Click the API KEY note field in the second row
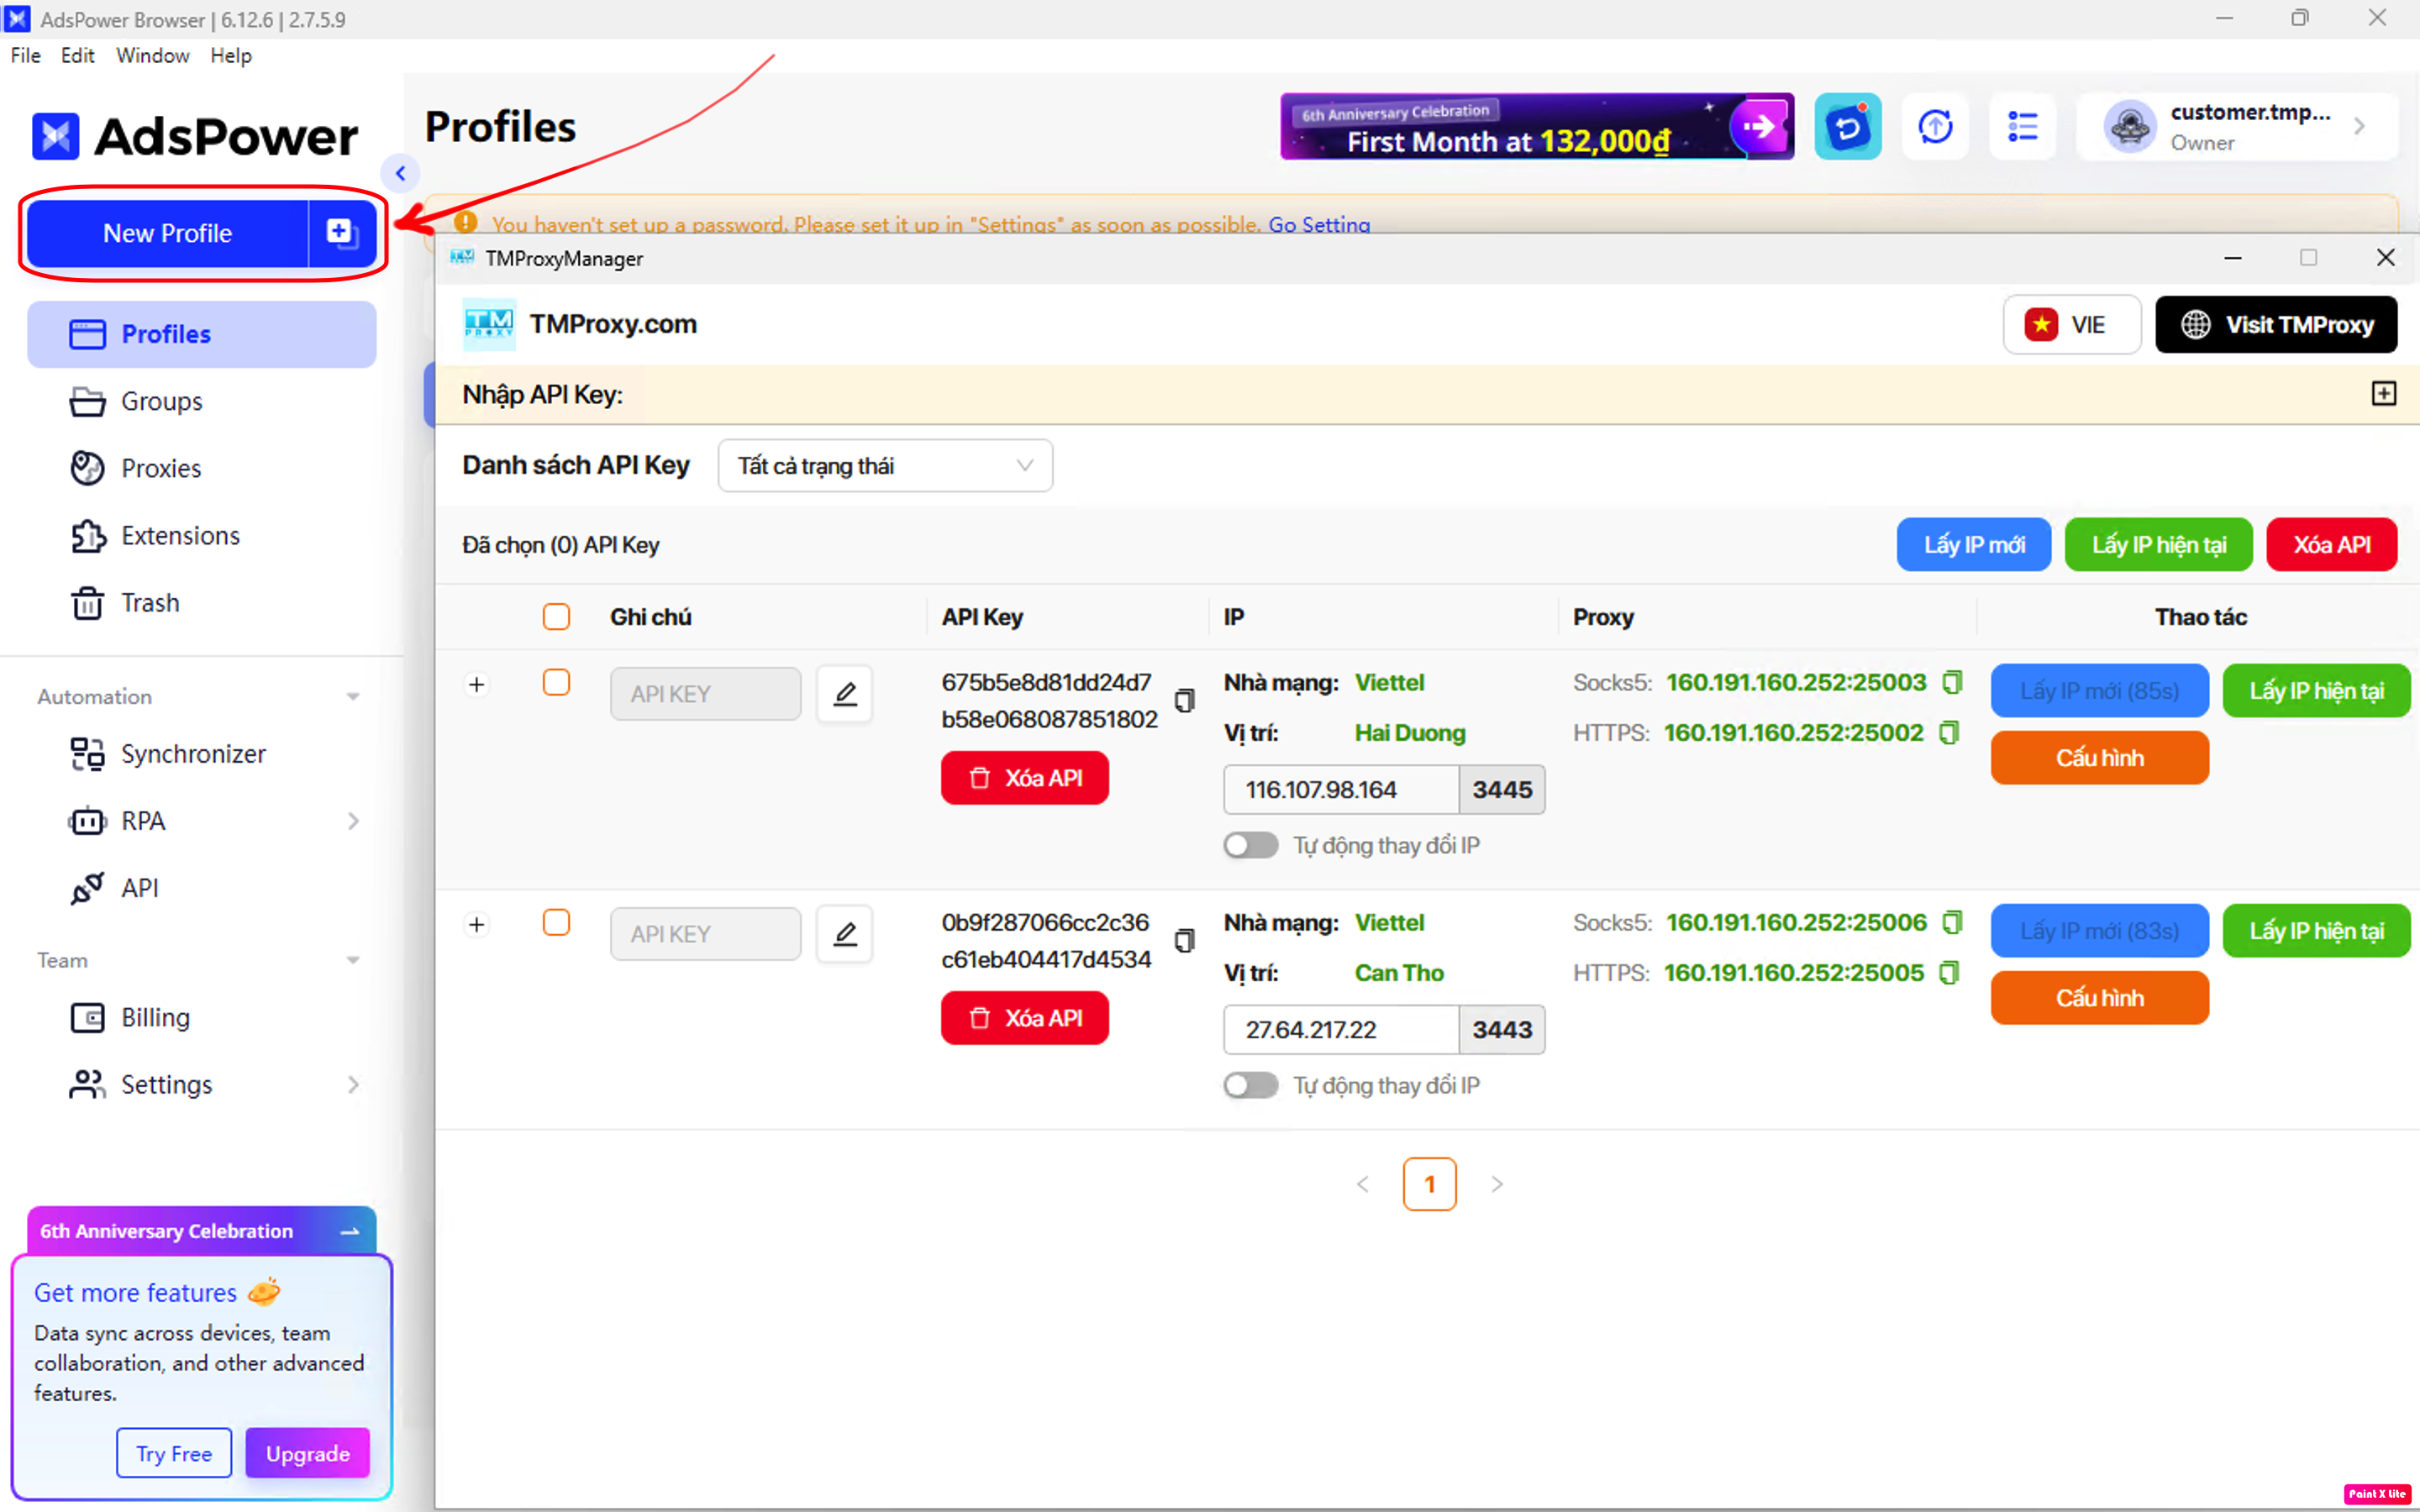2420x1512 pixels. [705, 933]
